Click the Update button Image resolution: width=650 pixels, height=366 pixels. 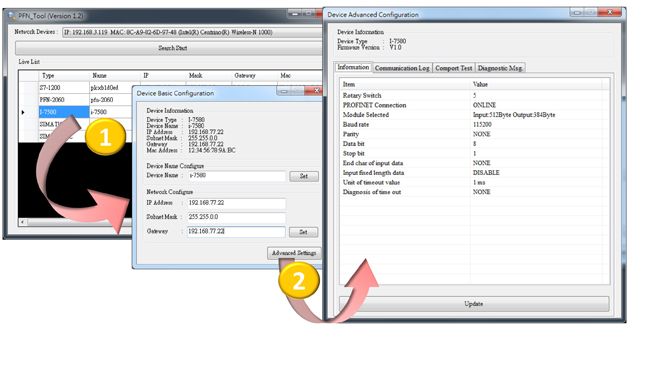[474, 304]
